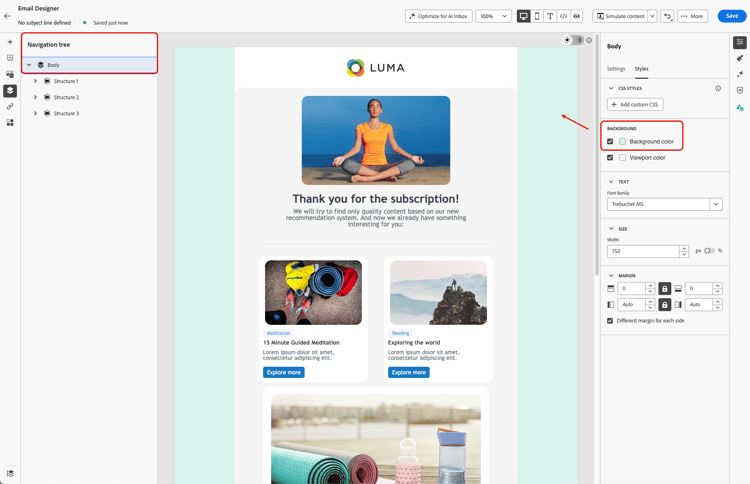Click the settings icon at bottom of left rail
This screenshot has height=484, width=750.
pyautogui.click(x=10, y=473)
